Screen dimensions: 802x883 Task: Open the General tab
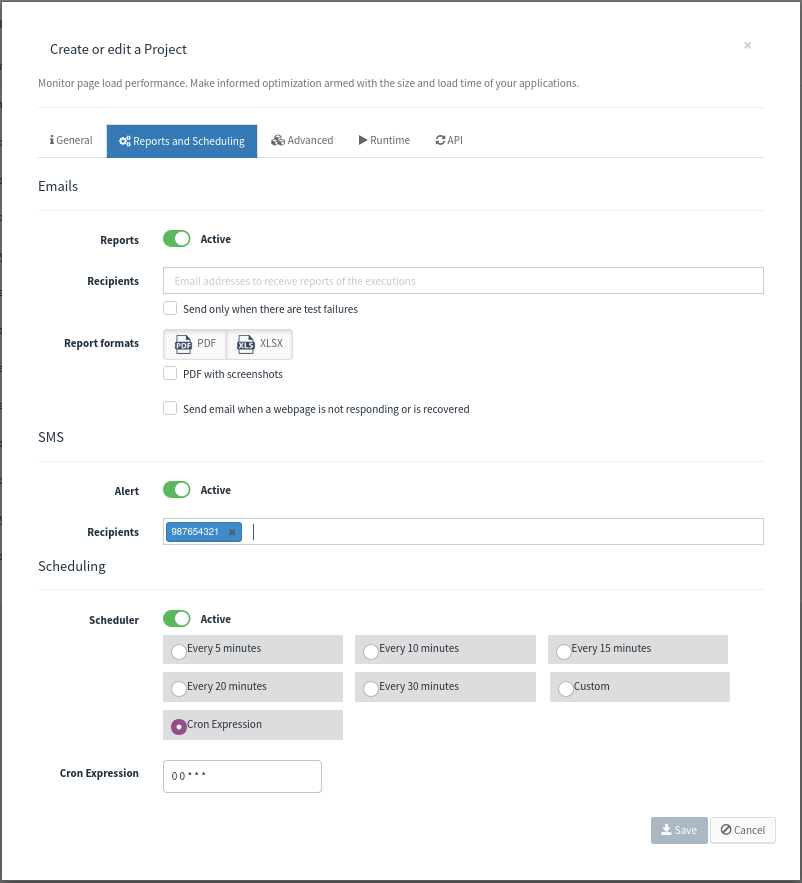pos(71,140)
